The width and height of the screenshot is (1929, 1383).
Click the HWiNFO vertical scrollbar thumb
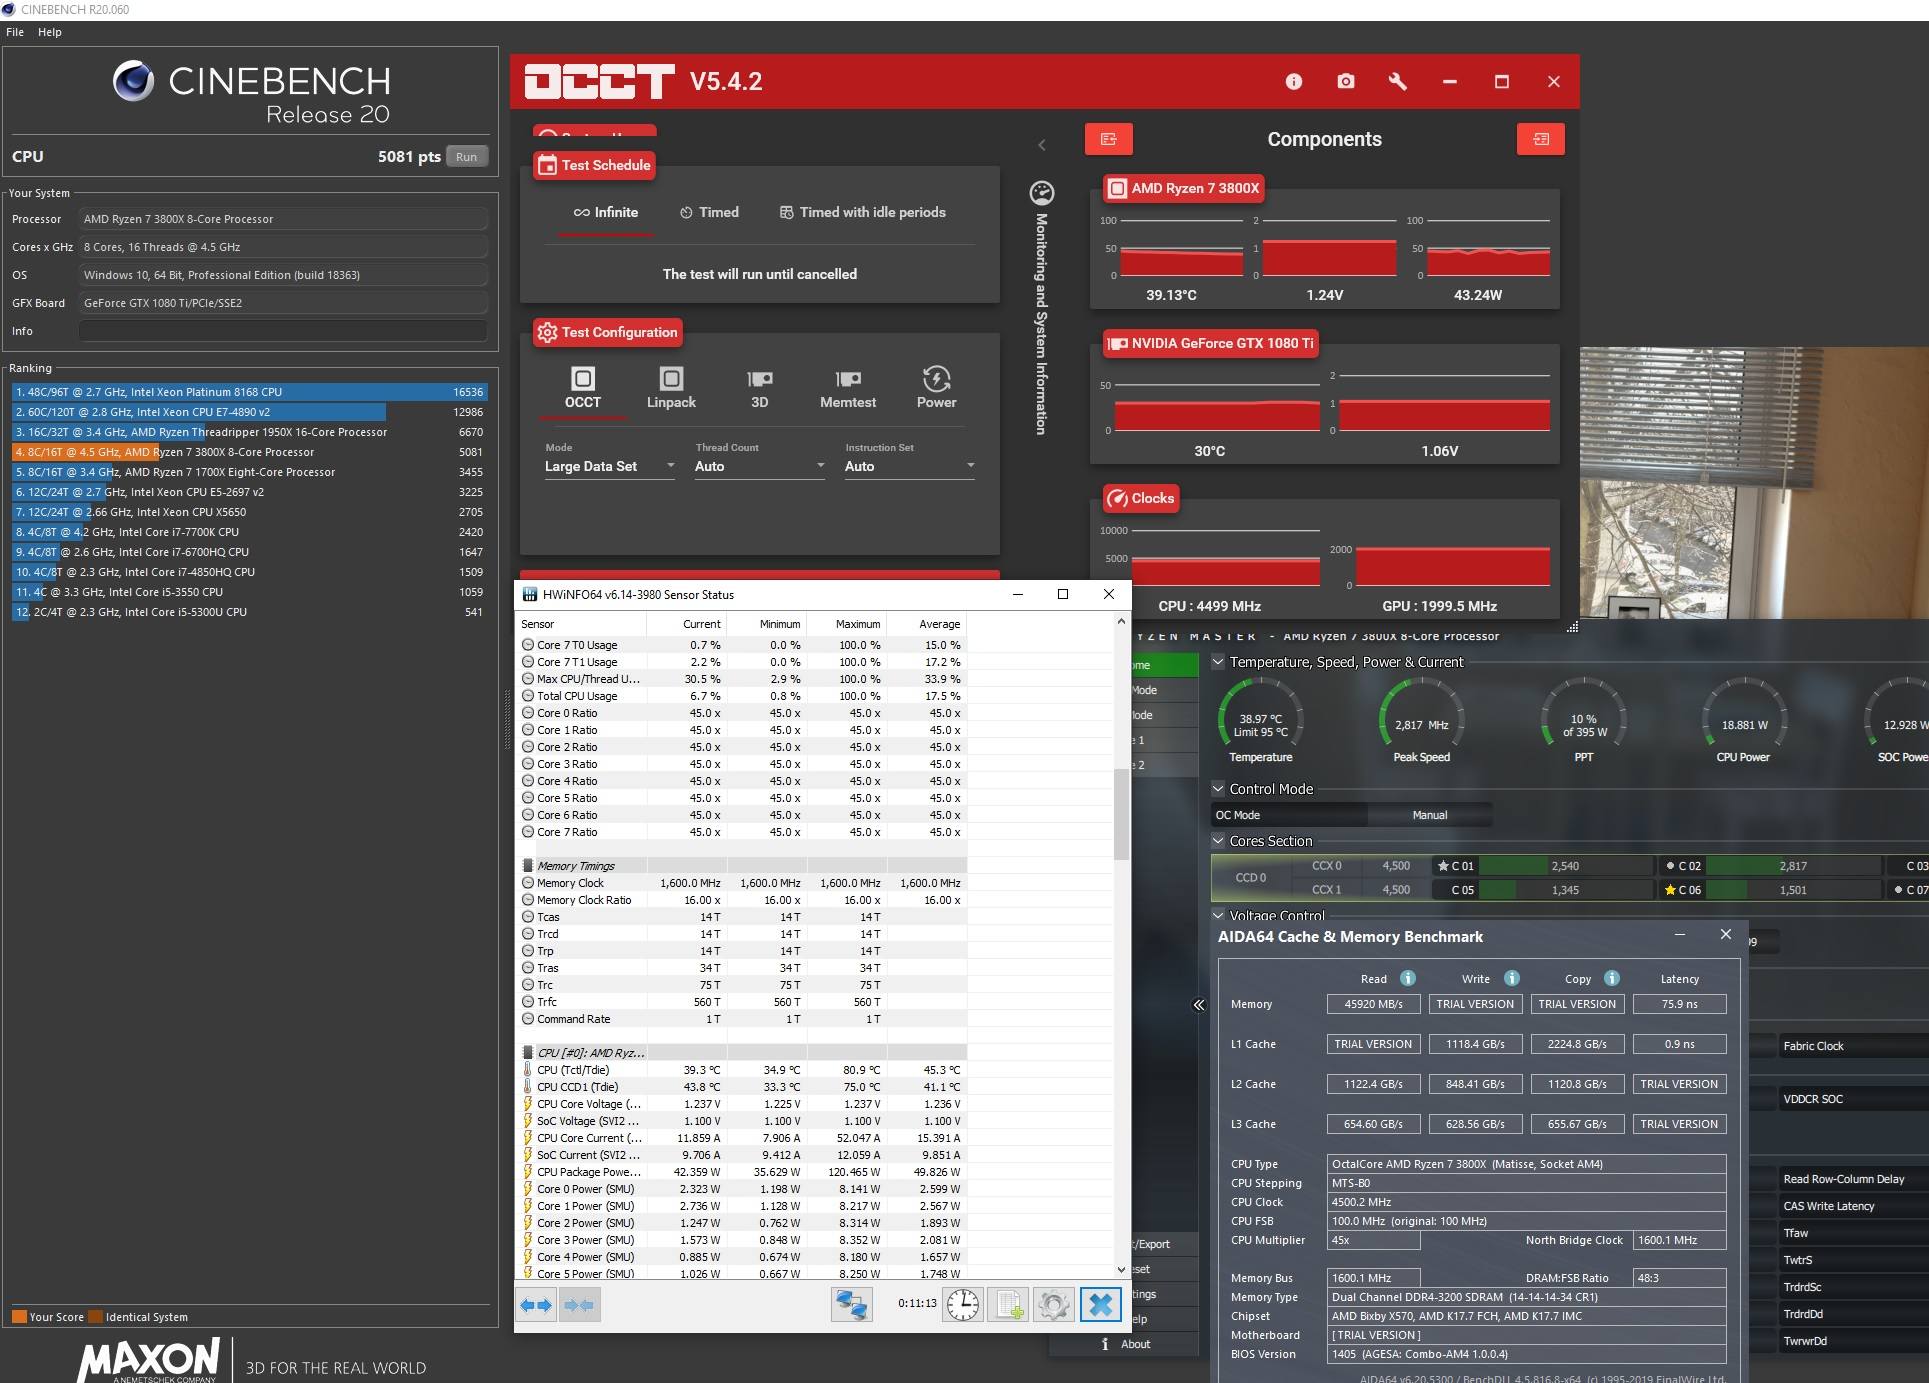pyautogui.click(x=1120, y=814)
